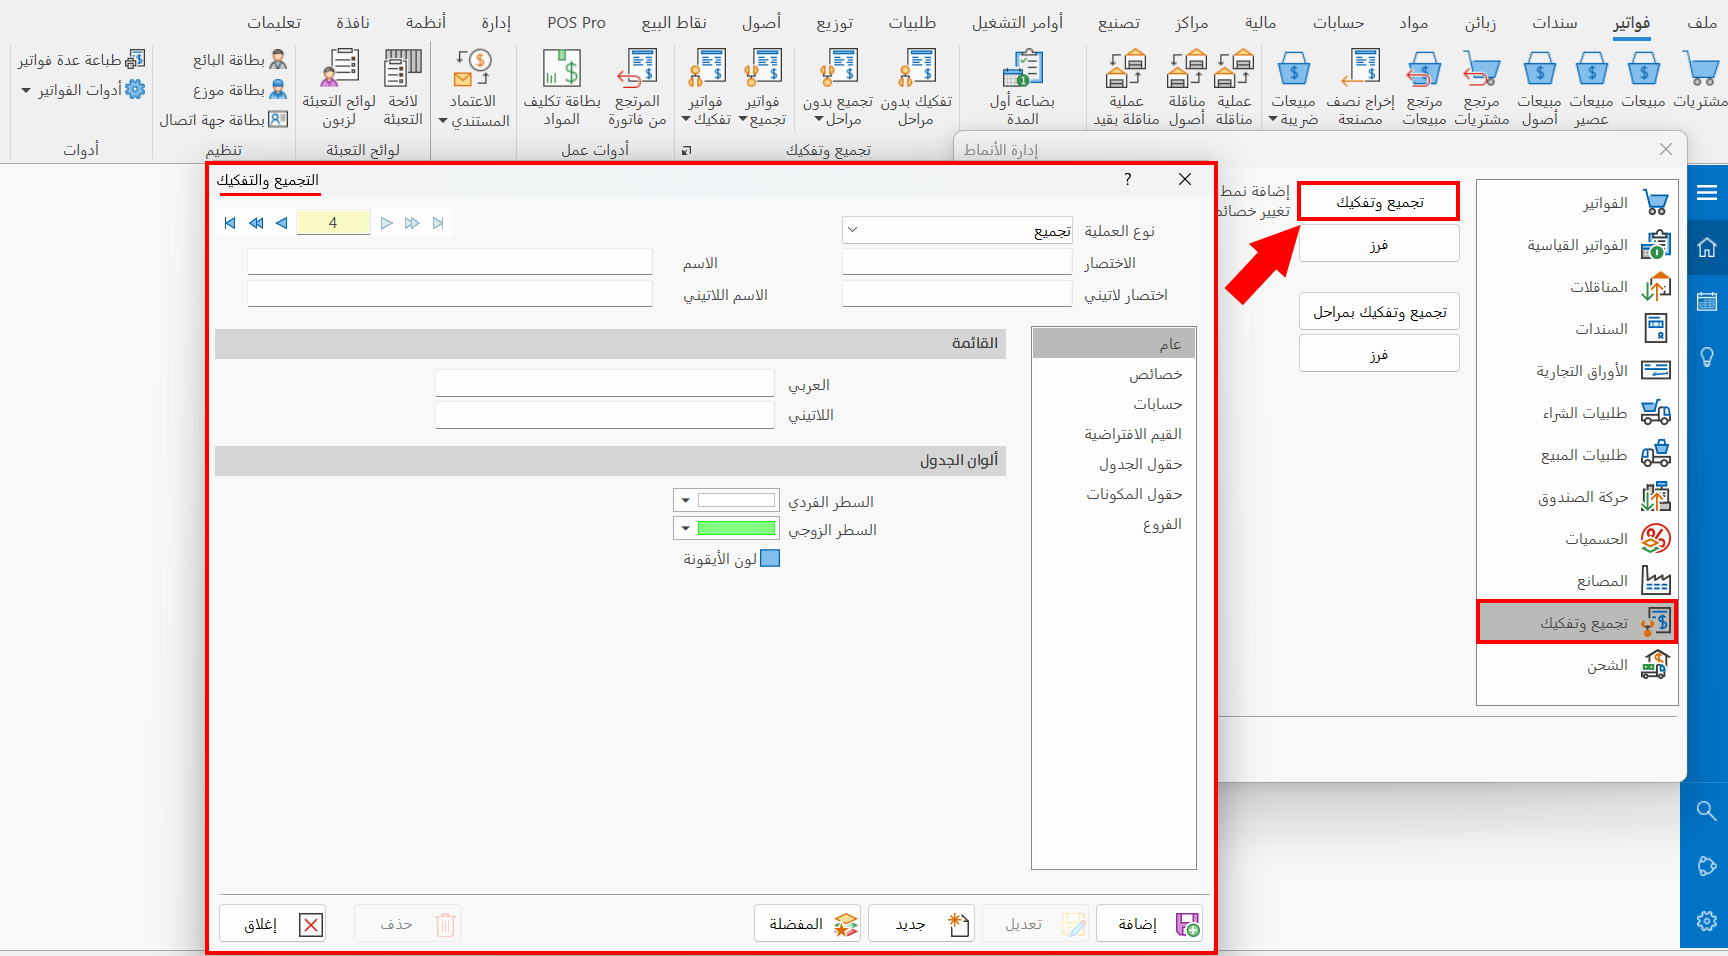Click the home icon in blue sidebar
The height and width of the screenshot is (956, 1728).
[x=1707, y=247]
